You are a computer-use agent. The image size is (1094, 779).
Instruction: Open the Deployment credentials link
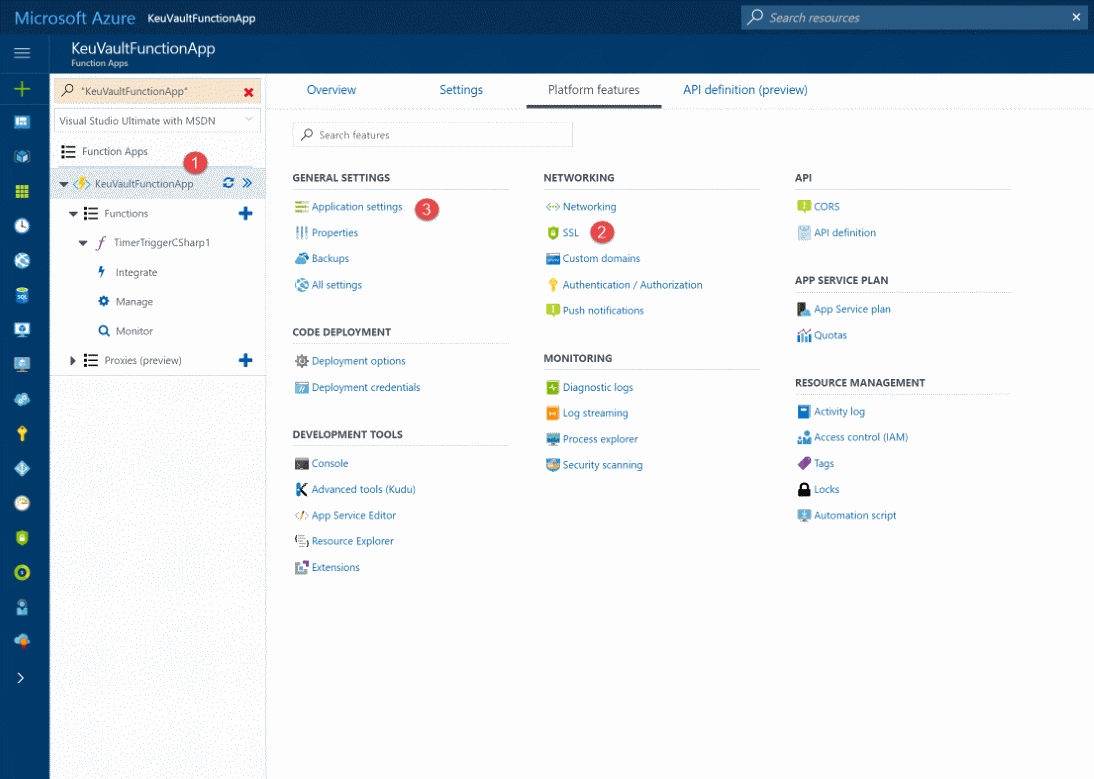(x=366, y=387)
